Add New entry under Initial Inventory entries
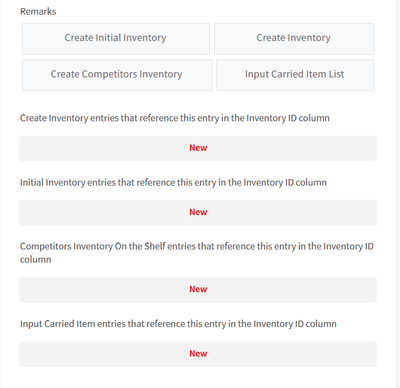 pyautogui.click(x=198, y=212)
